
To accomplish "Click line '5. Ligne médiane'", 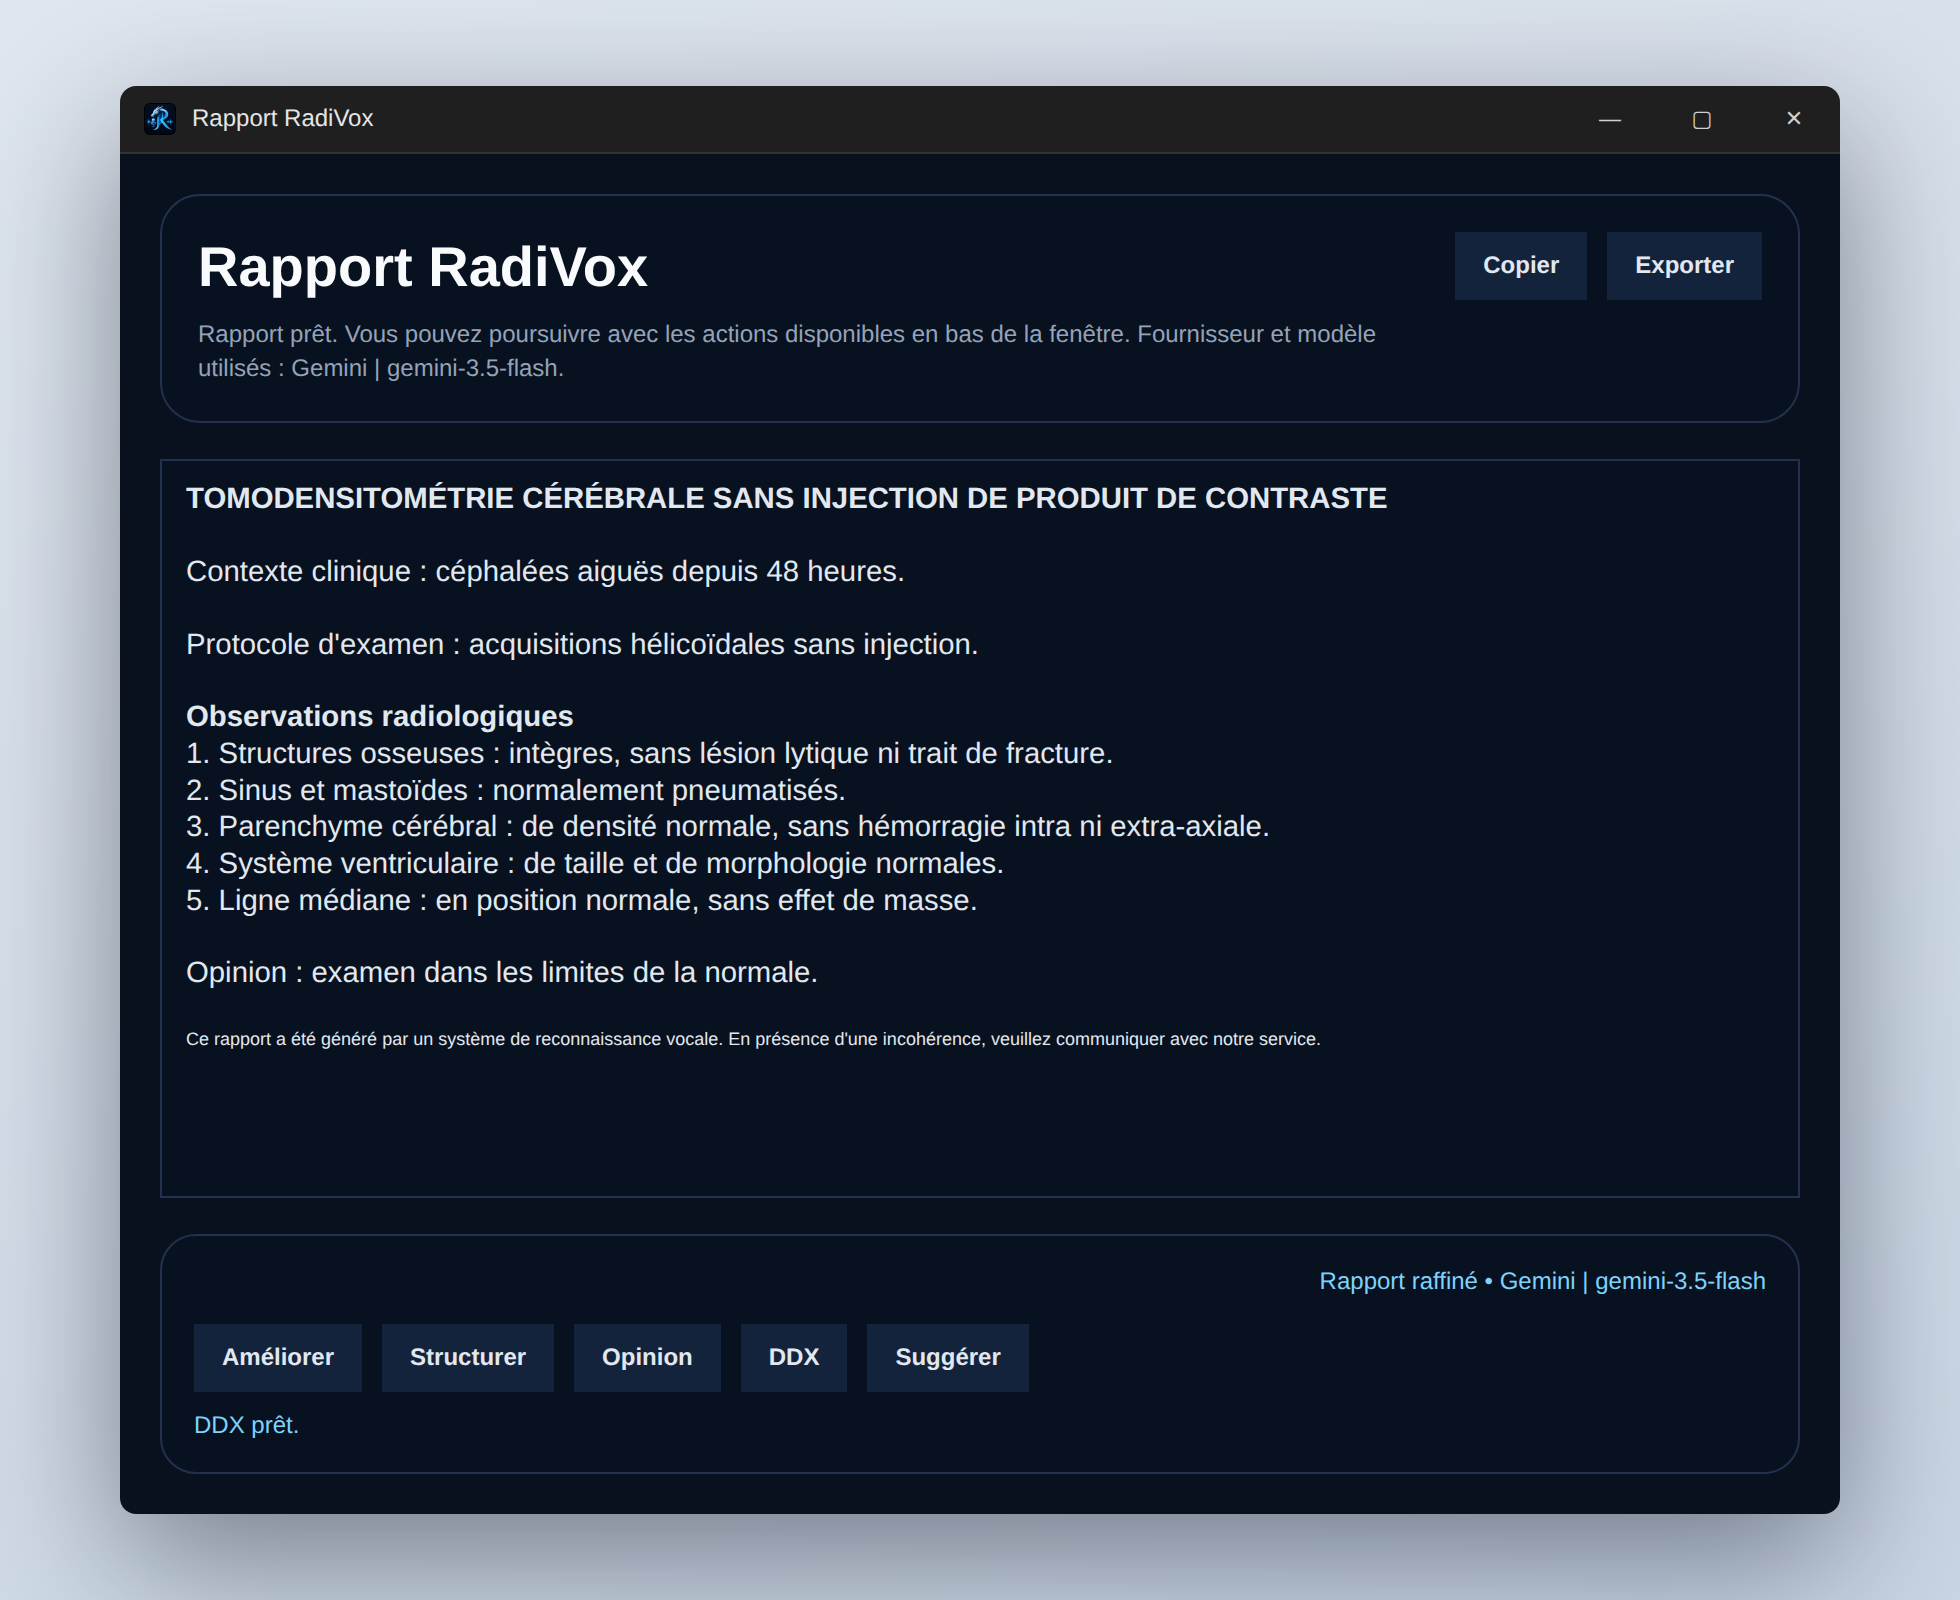I will tap(582, 900).
